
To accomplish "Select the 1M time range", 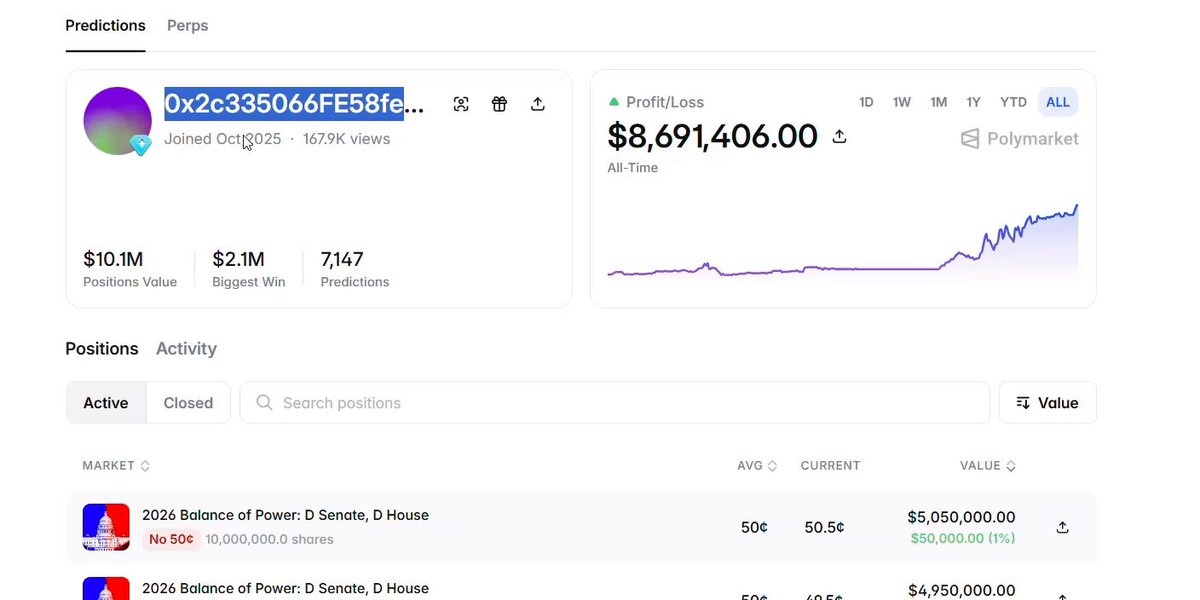I will click(938, 102).
